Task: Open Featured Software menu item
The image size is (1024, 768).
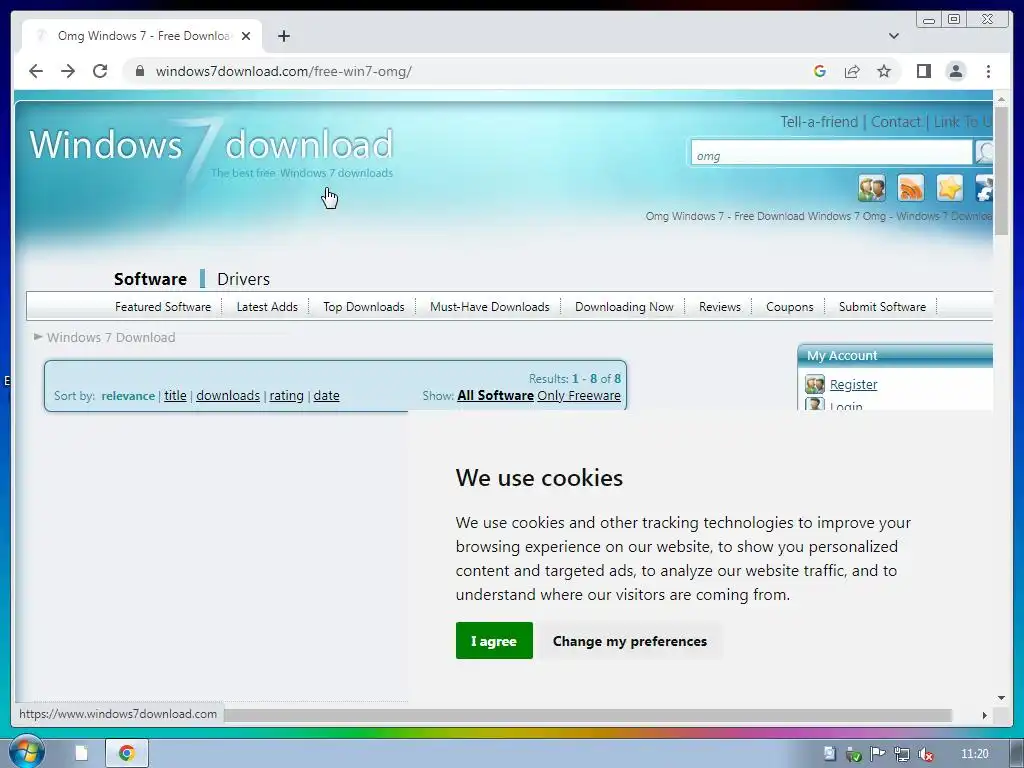Action: tap(163, 307)
